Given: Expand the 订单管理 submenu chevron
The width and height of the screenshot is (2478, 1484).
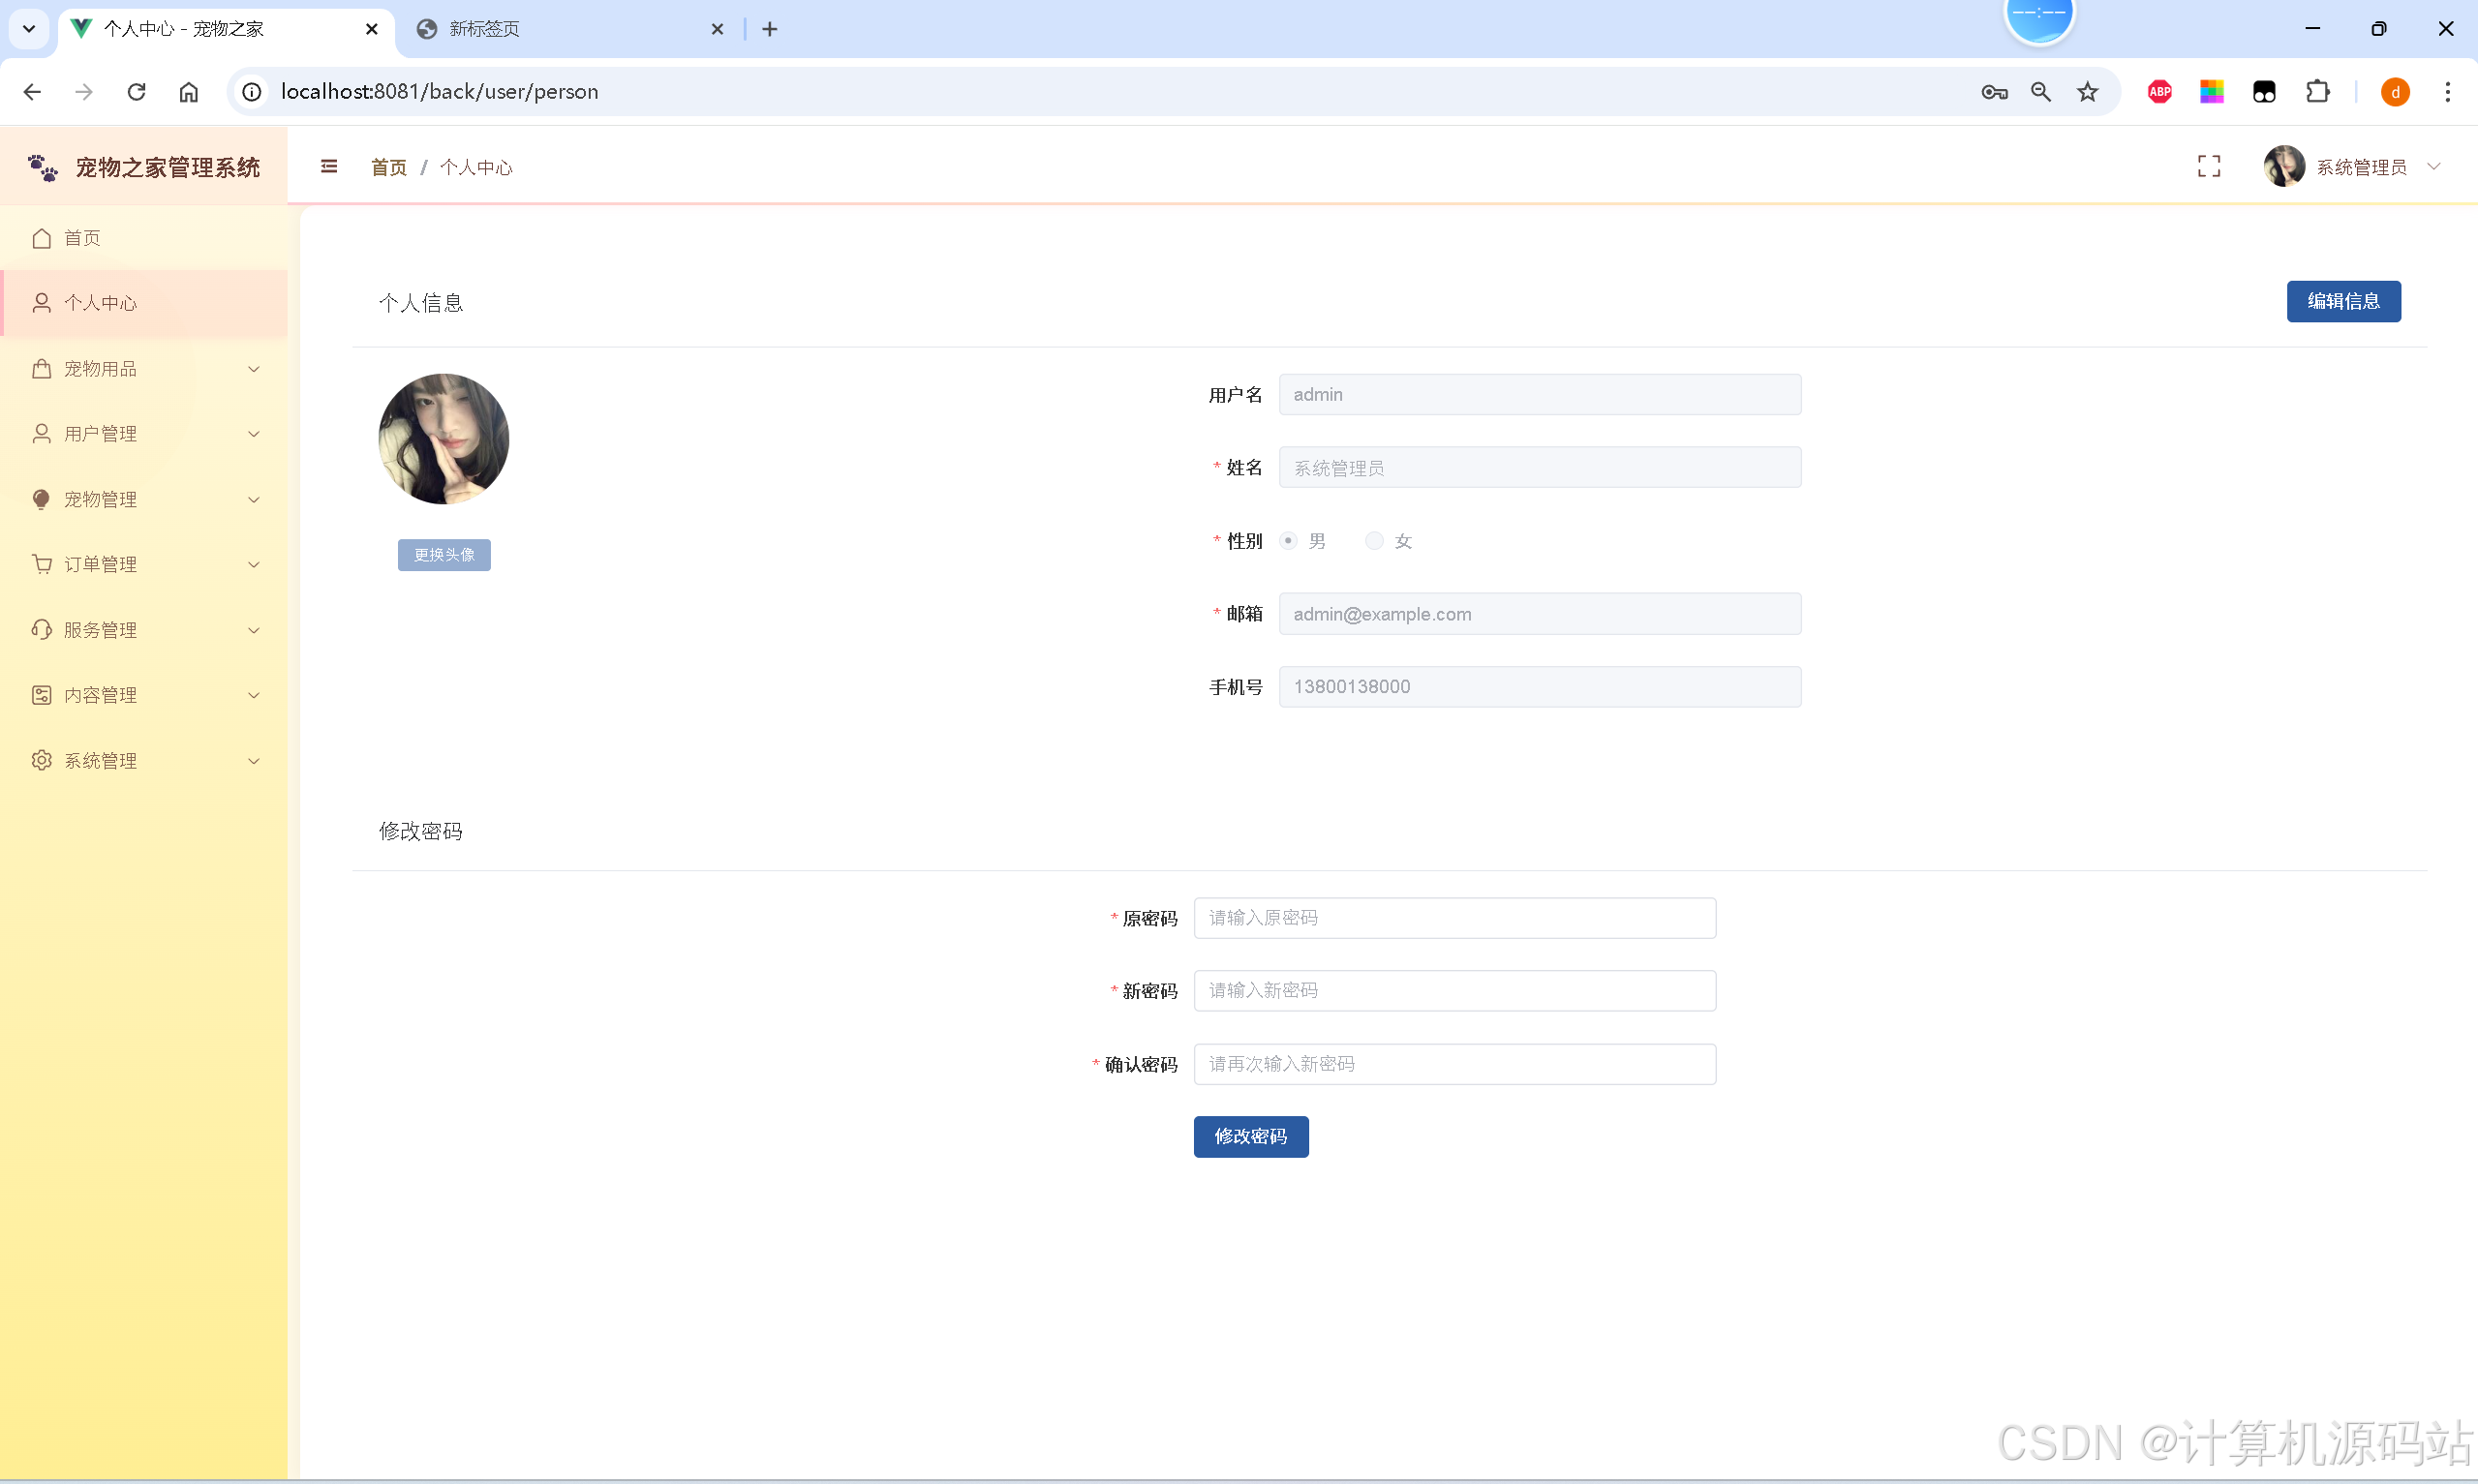Looking at the screenshot, I should point(254,565).
